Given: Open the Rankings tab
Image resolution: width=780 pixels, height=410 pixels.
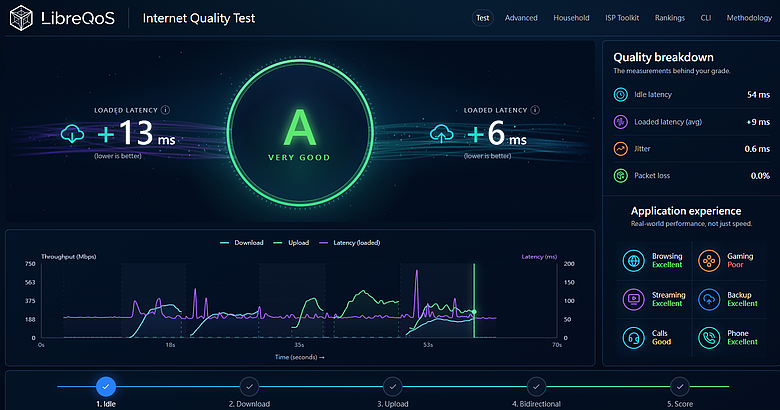Looking at the screenshot, I should 670,18.
